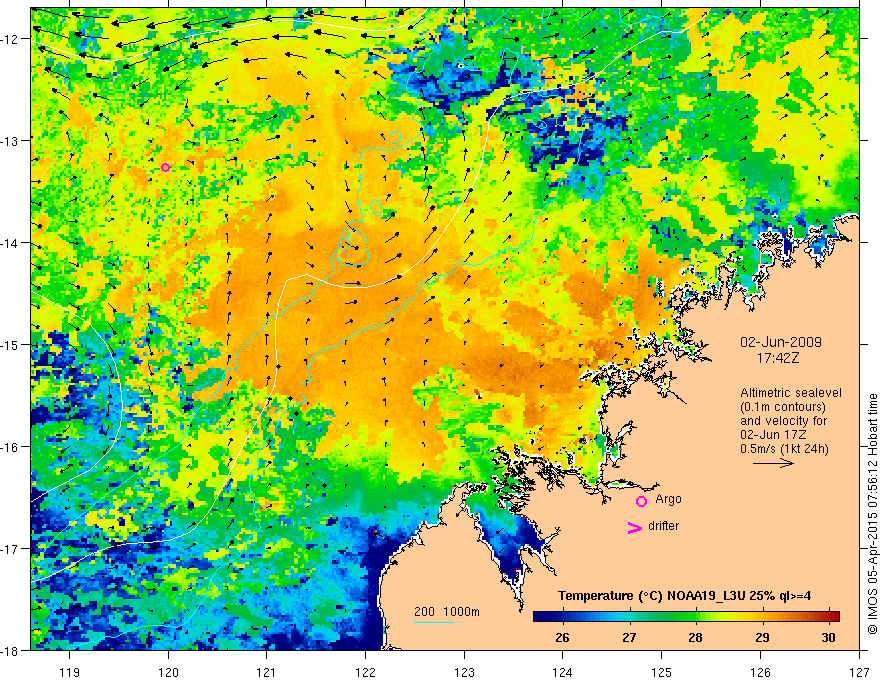Click the longitude axis label '122'
This screenshot has width=880, height=680.
pos(365,672)
